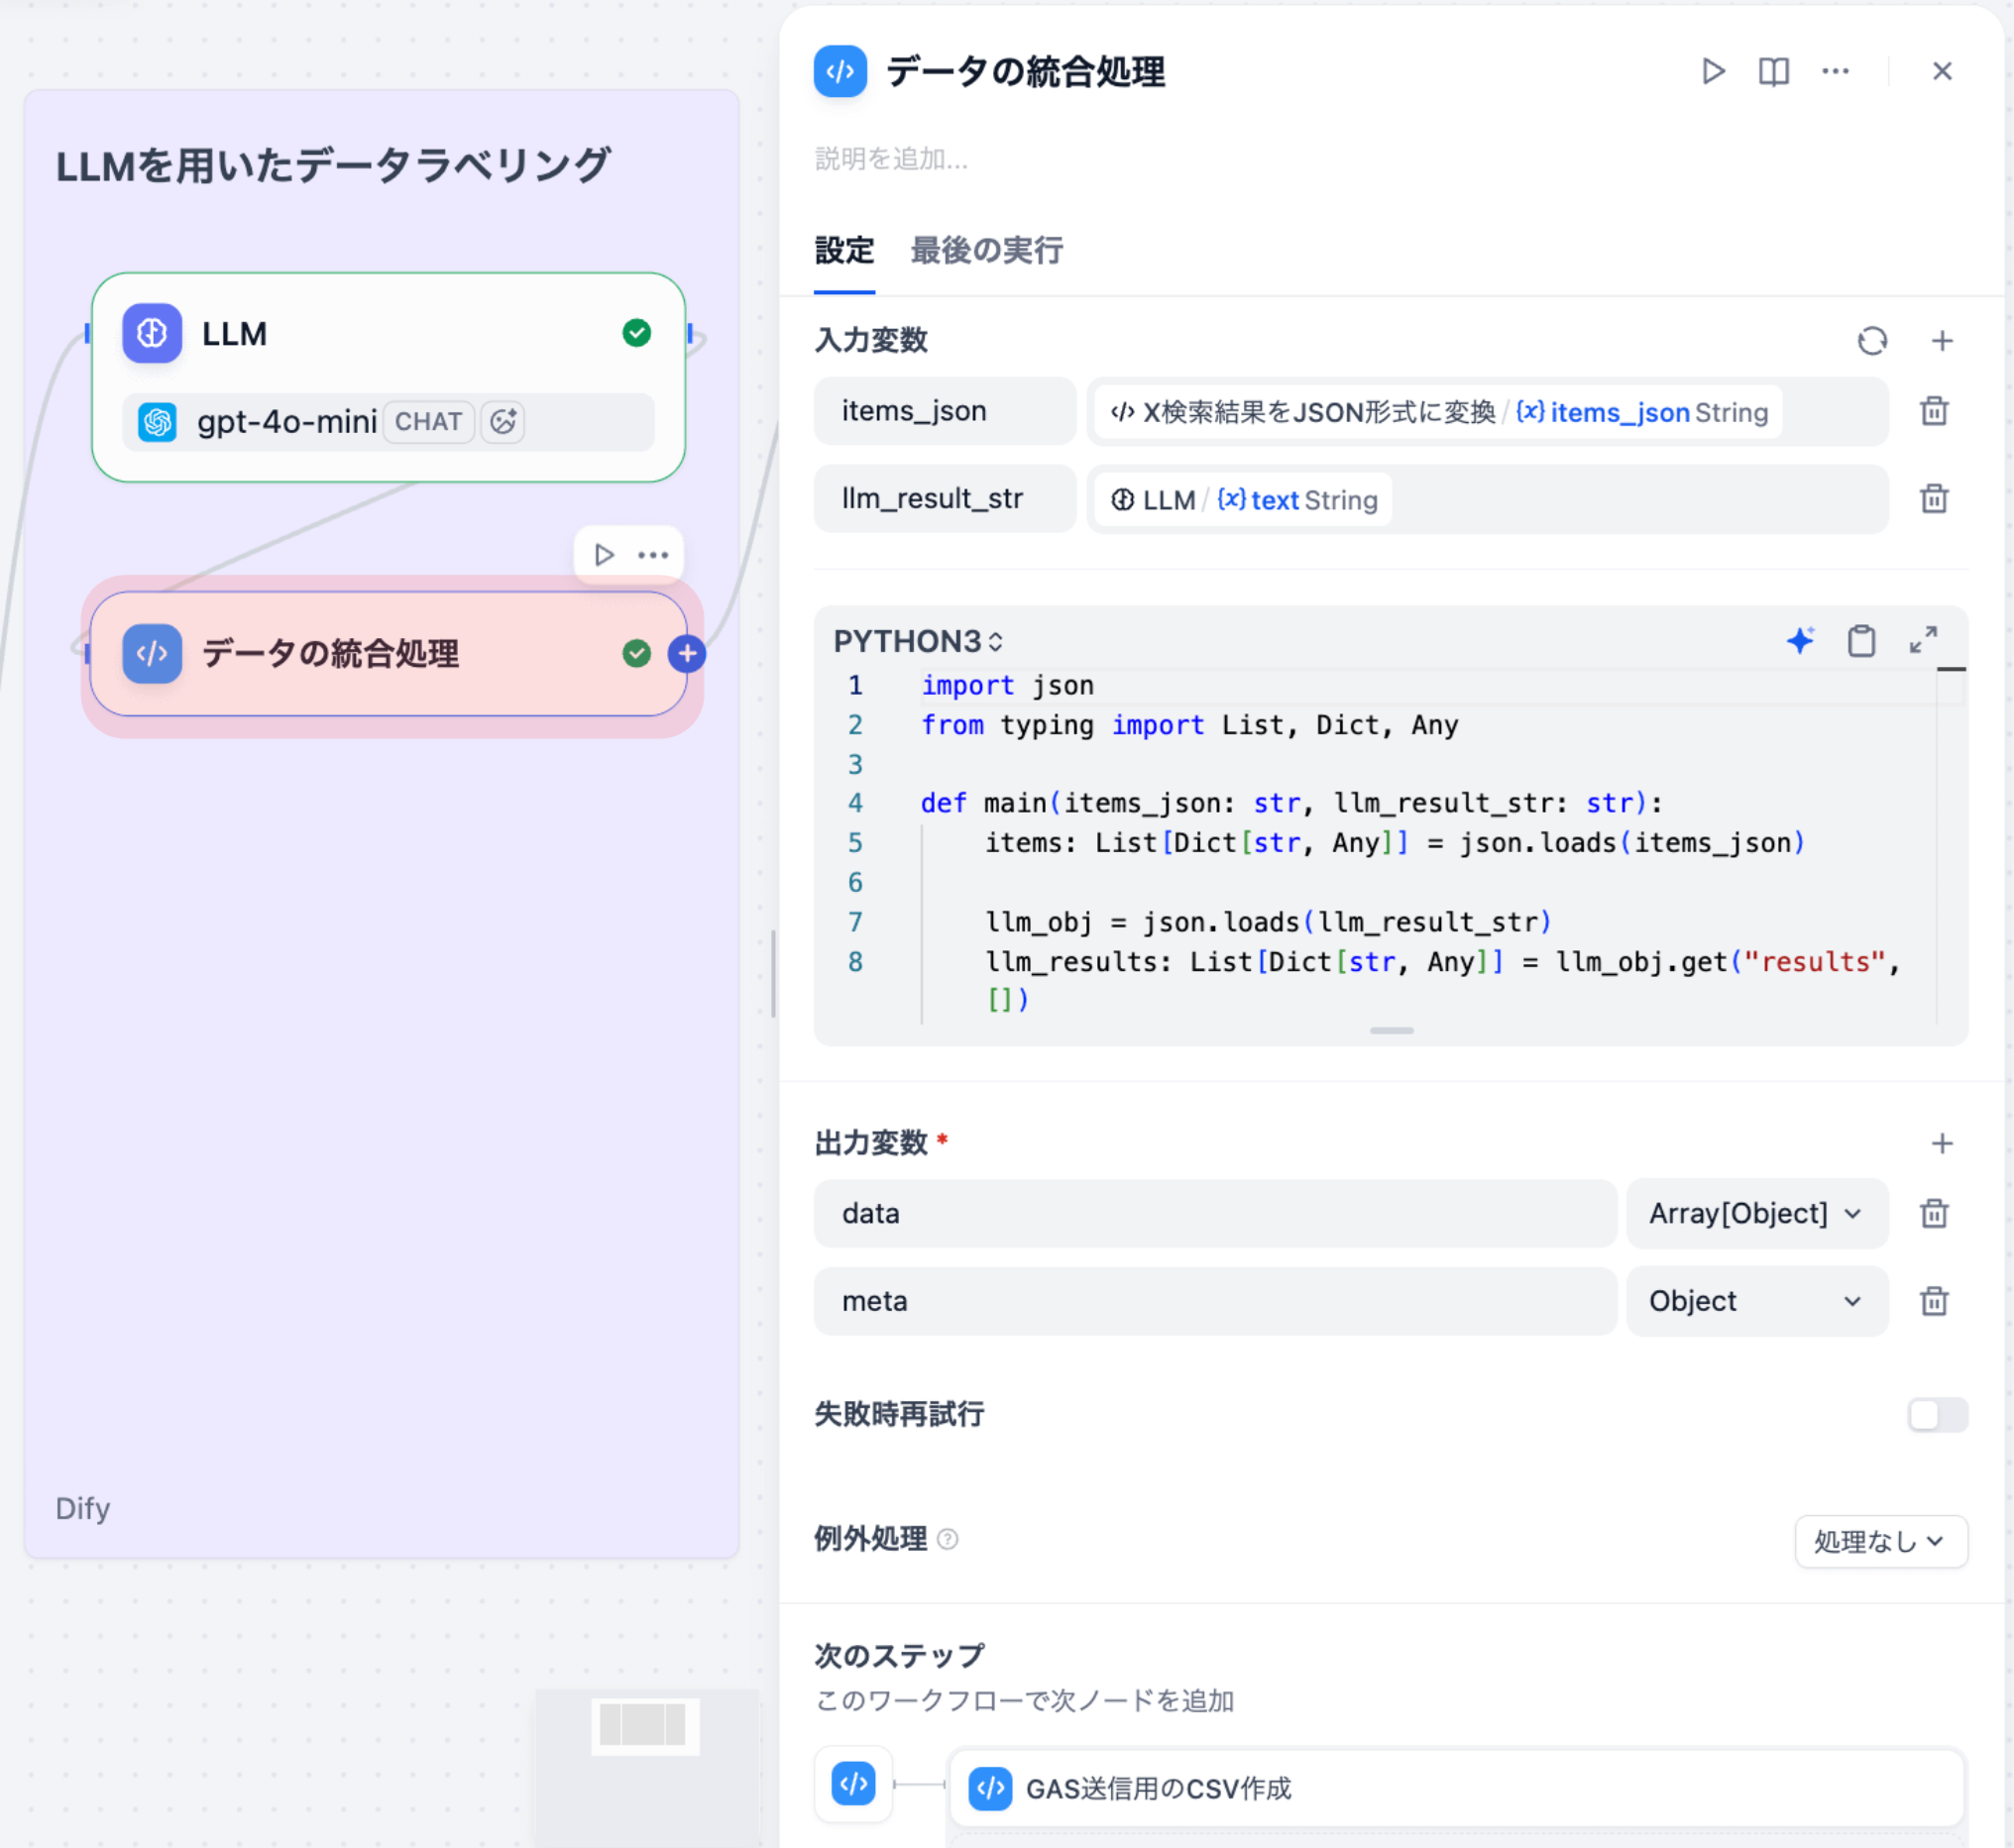Delete the items_json input variable
Image resolution: width=2014 pixels, height=1848 pixels.
1934,411
